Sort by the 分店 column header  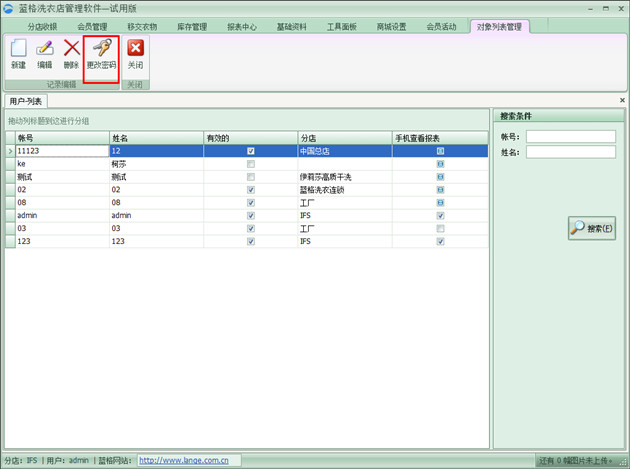click(x=344, y=138)
